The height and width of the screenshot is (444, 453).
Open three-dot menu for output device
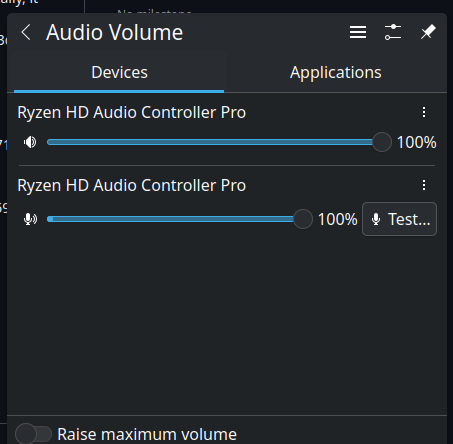424,112
